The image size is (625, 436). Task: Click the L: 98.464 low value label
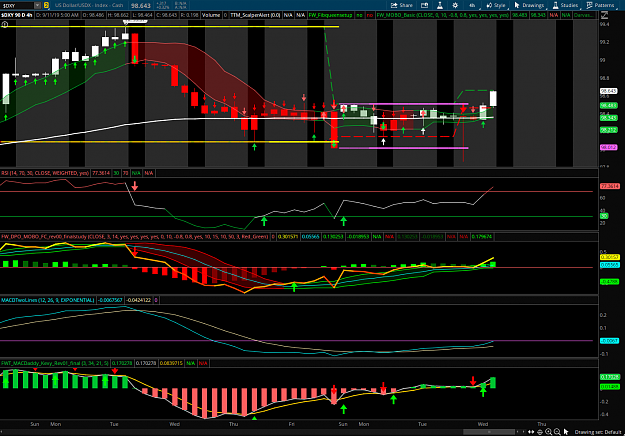[142, 15]
